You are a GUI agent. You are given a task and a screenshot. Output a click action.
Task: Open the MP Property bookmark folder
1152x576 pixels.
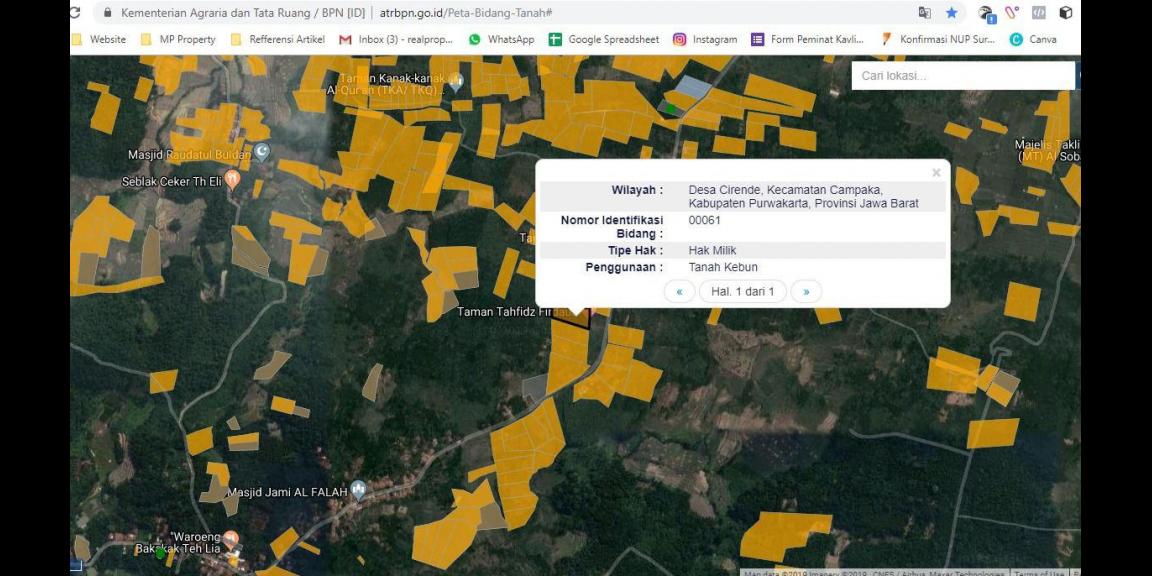(x=178, y=40)
